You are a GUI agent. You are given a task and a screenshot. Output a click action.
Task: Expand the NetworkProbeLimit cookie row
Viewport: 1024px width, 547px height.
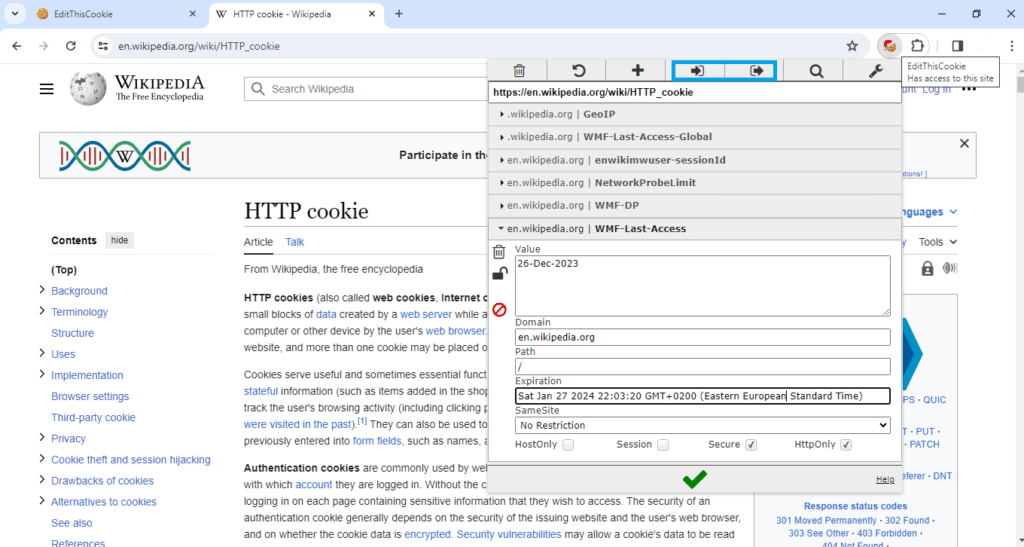(x=695, y=183)
